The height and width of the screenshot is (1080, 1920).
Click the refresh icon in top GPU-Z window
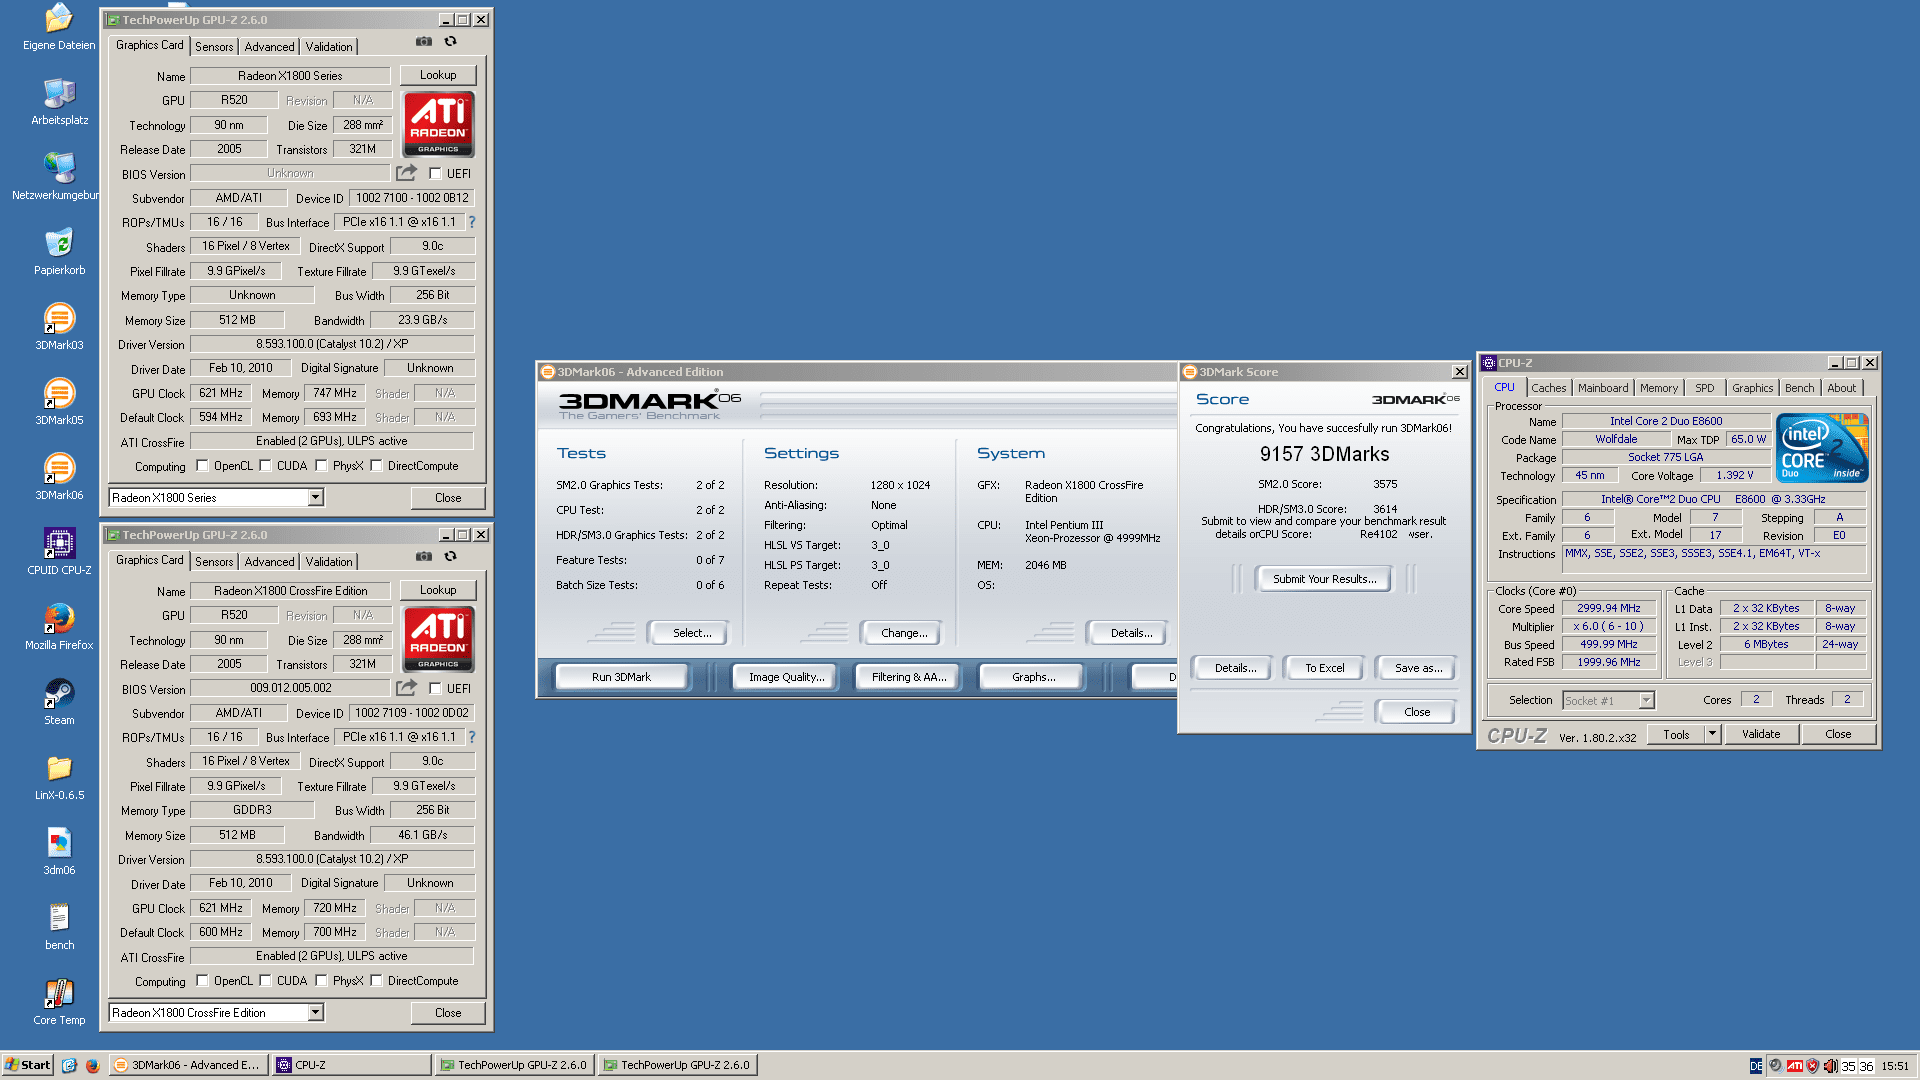(x=451, y=42)
